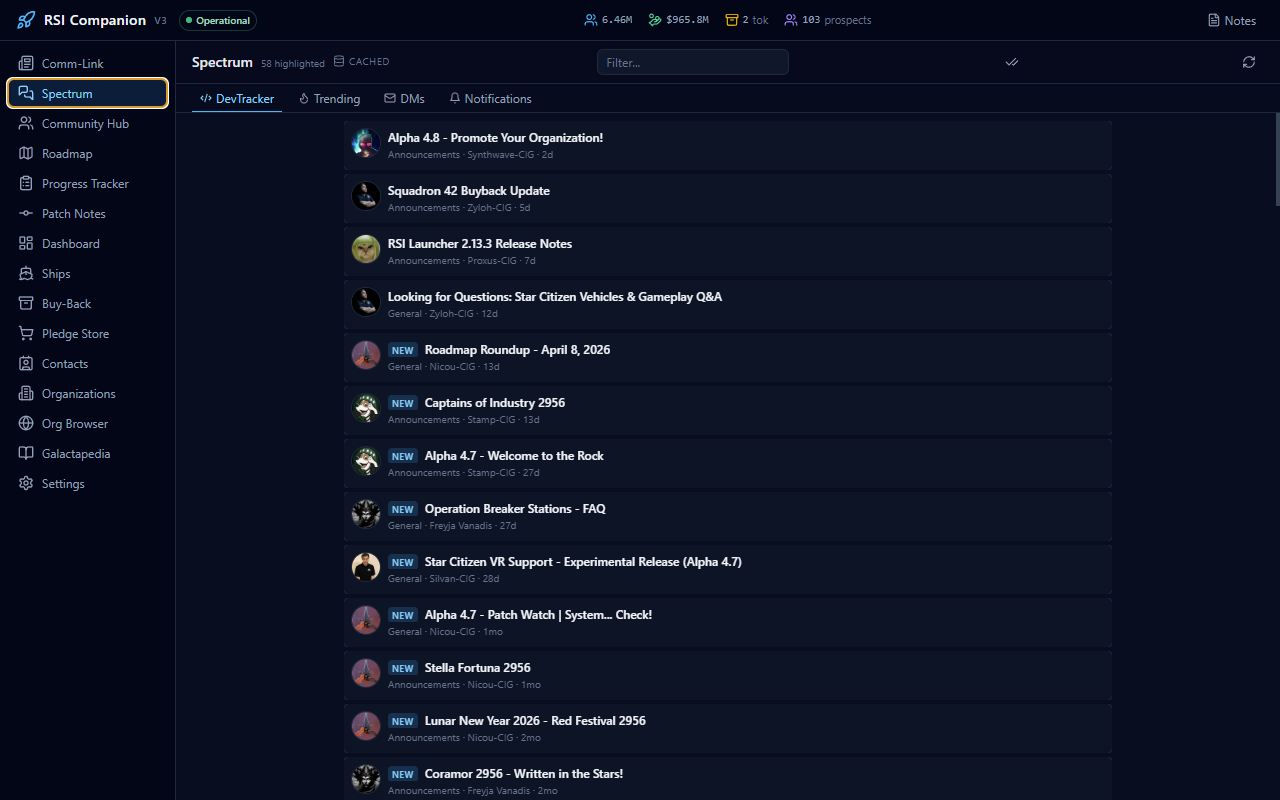Open Stella Fortuna 2956 post

tap(728, 676)
